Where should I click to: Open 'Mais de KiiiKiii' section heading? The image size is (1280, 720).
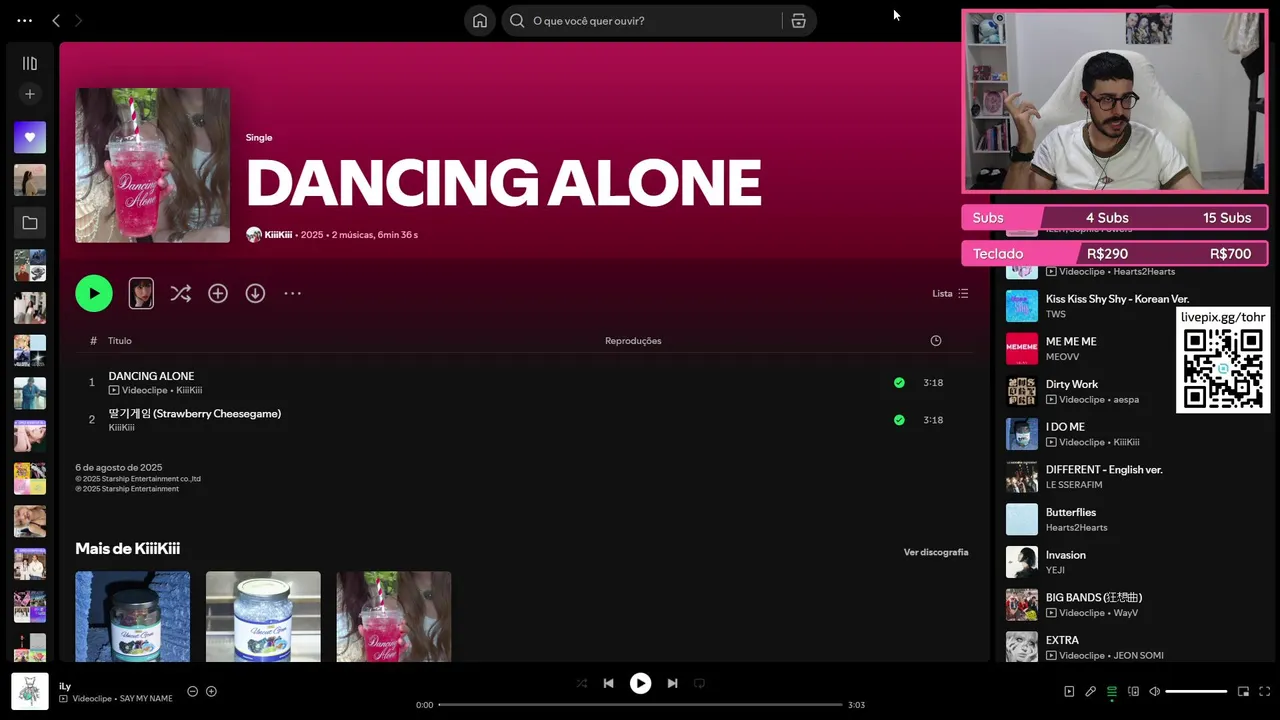click(127, 549)
